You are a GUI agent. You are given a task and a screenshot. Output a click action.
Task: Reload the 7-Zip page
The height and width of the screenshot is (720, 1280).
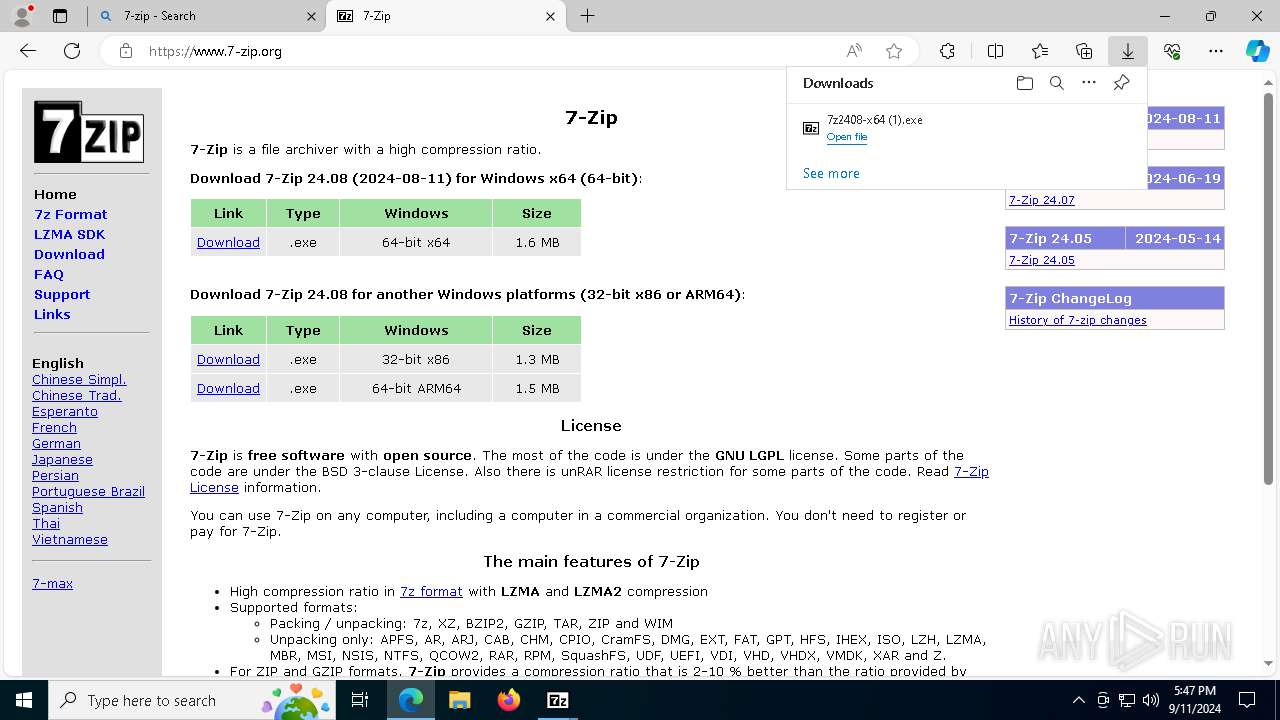pyautogui.click(x=72, y=51)
